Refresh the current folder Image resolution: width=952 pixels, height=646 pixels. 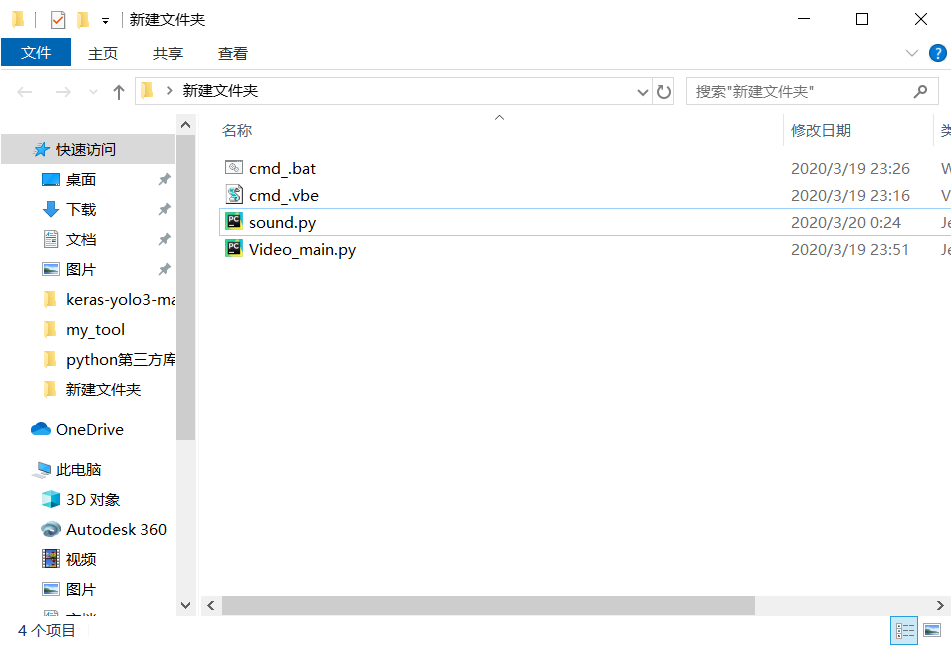tap(664, 92)
